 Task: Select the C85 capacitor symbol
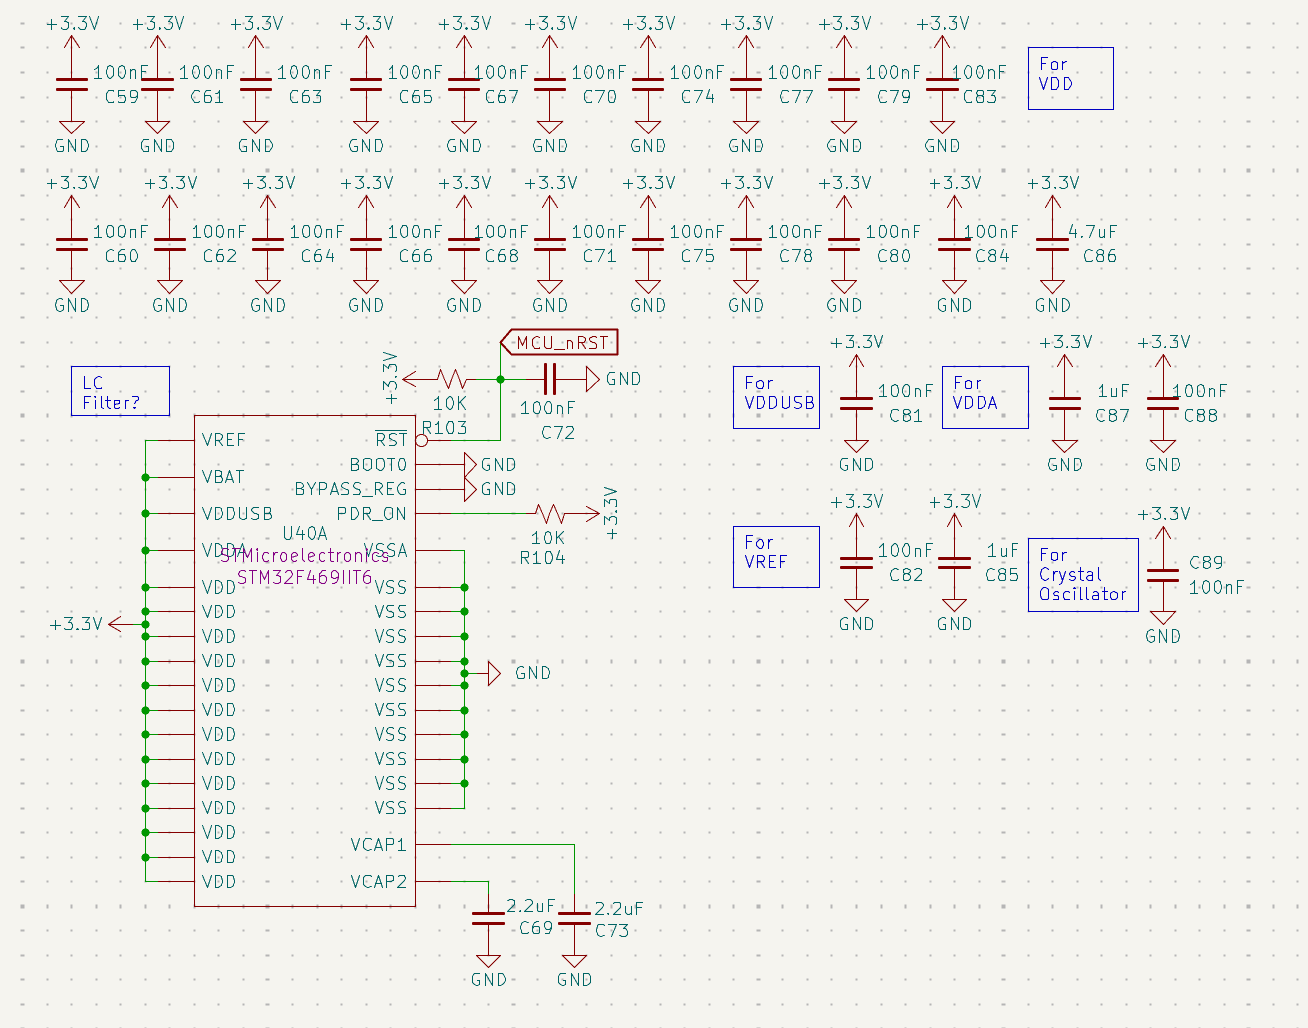(x=954, y=562)
